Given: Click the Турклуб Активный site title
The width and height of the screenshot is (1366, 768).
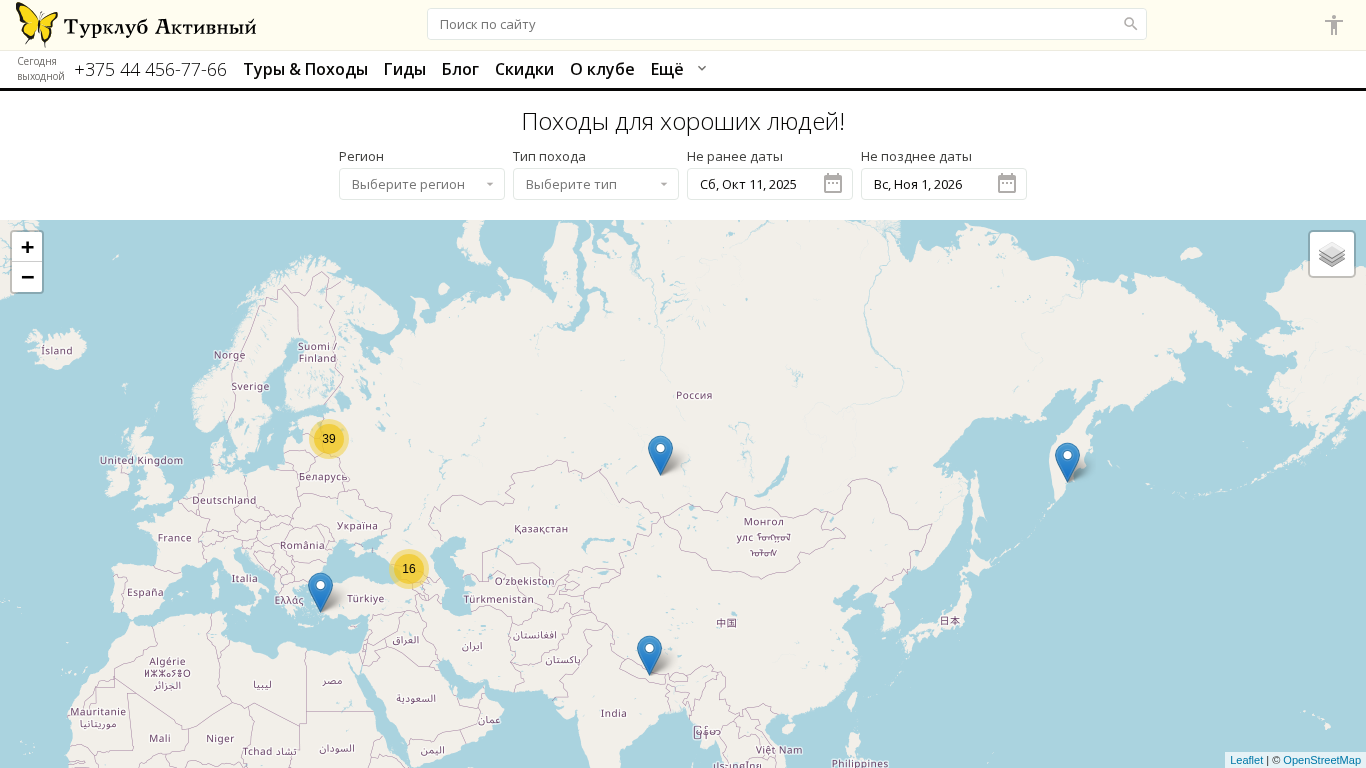Looking at the screenshot, I should 160,26.
